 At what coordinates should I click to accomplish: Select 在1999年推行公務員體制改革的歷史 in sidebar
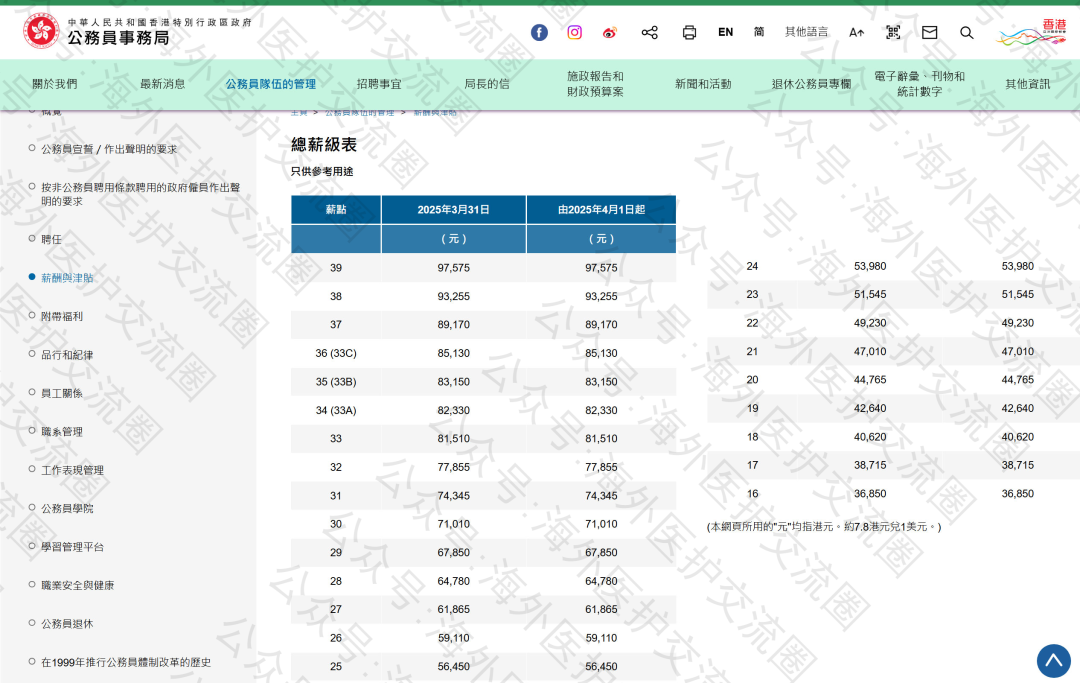(126, 662)
